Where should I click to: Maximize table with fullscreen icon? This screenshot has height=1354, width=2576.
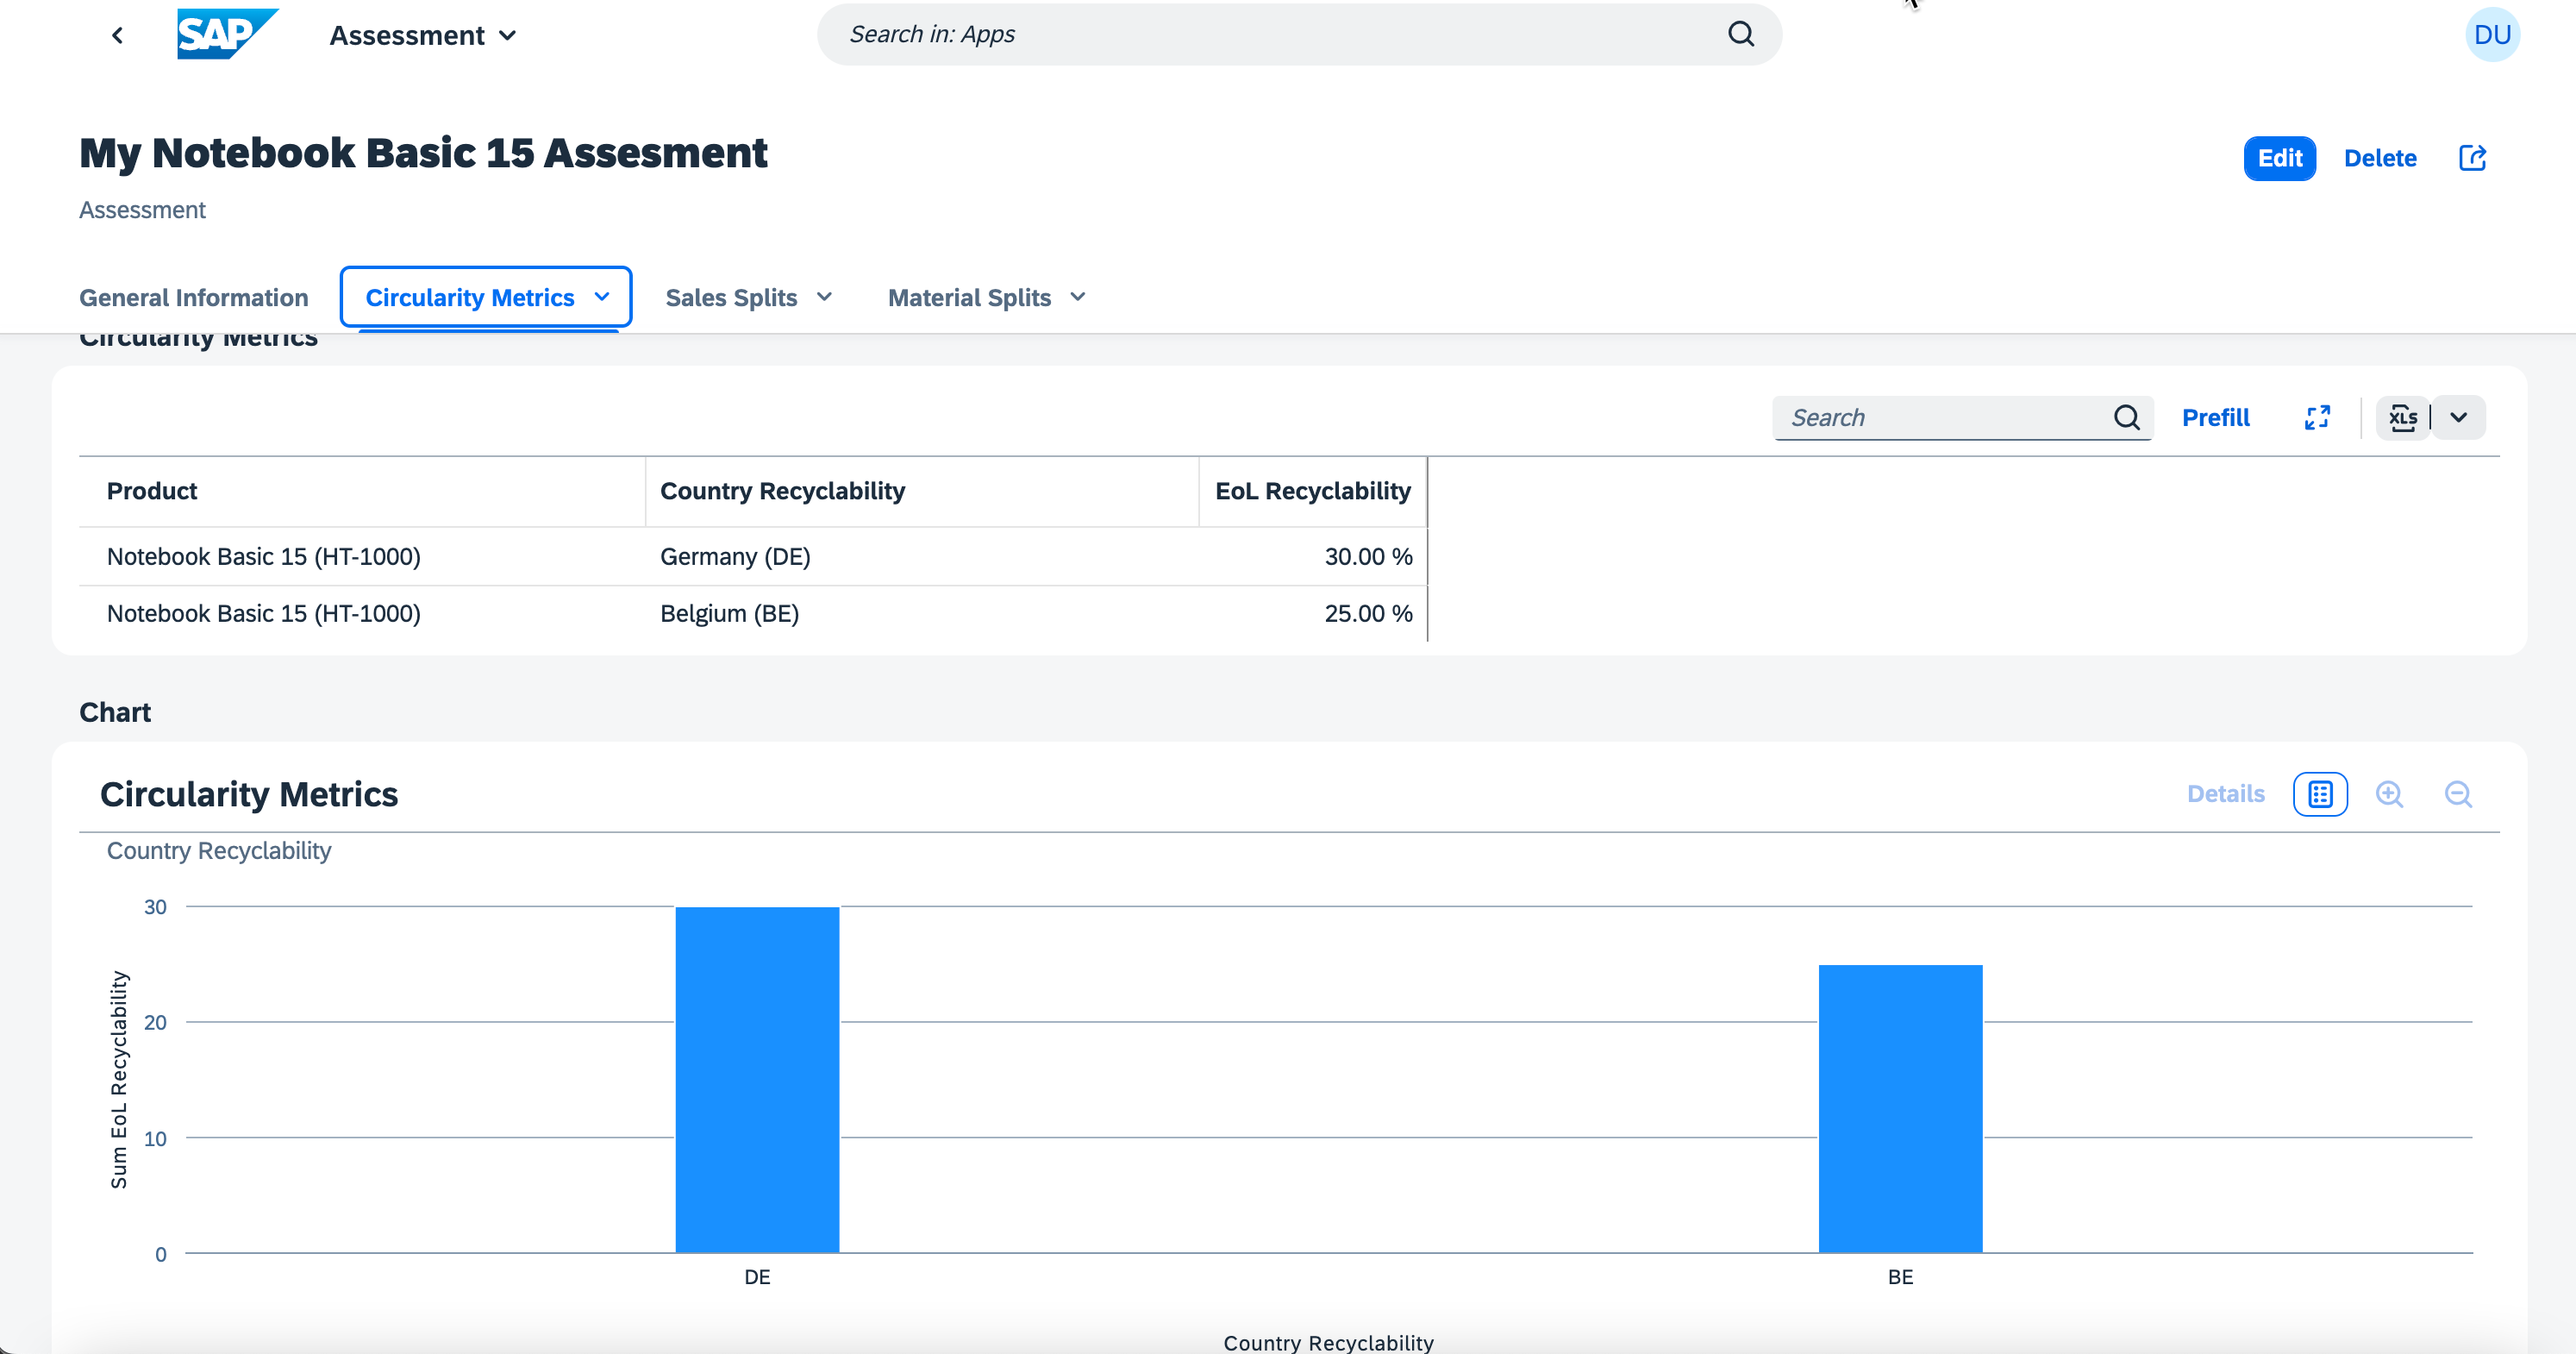point(2317,418)
